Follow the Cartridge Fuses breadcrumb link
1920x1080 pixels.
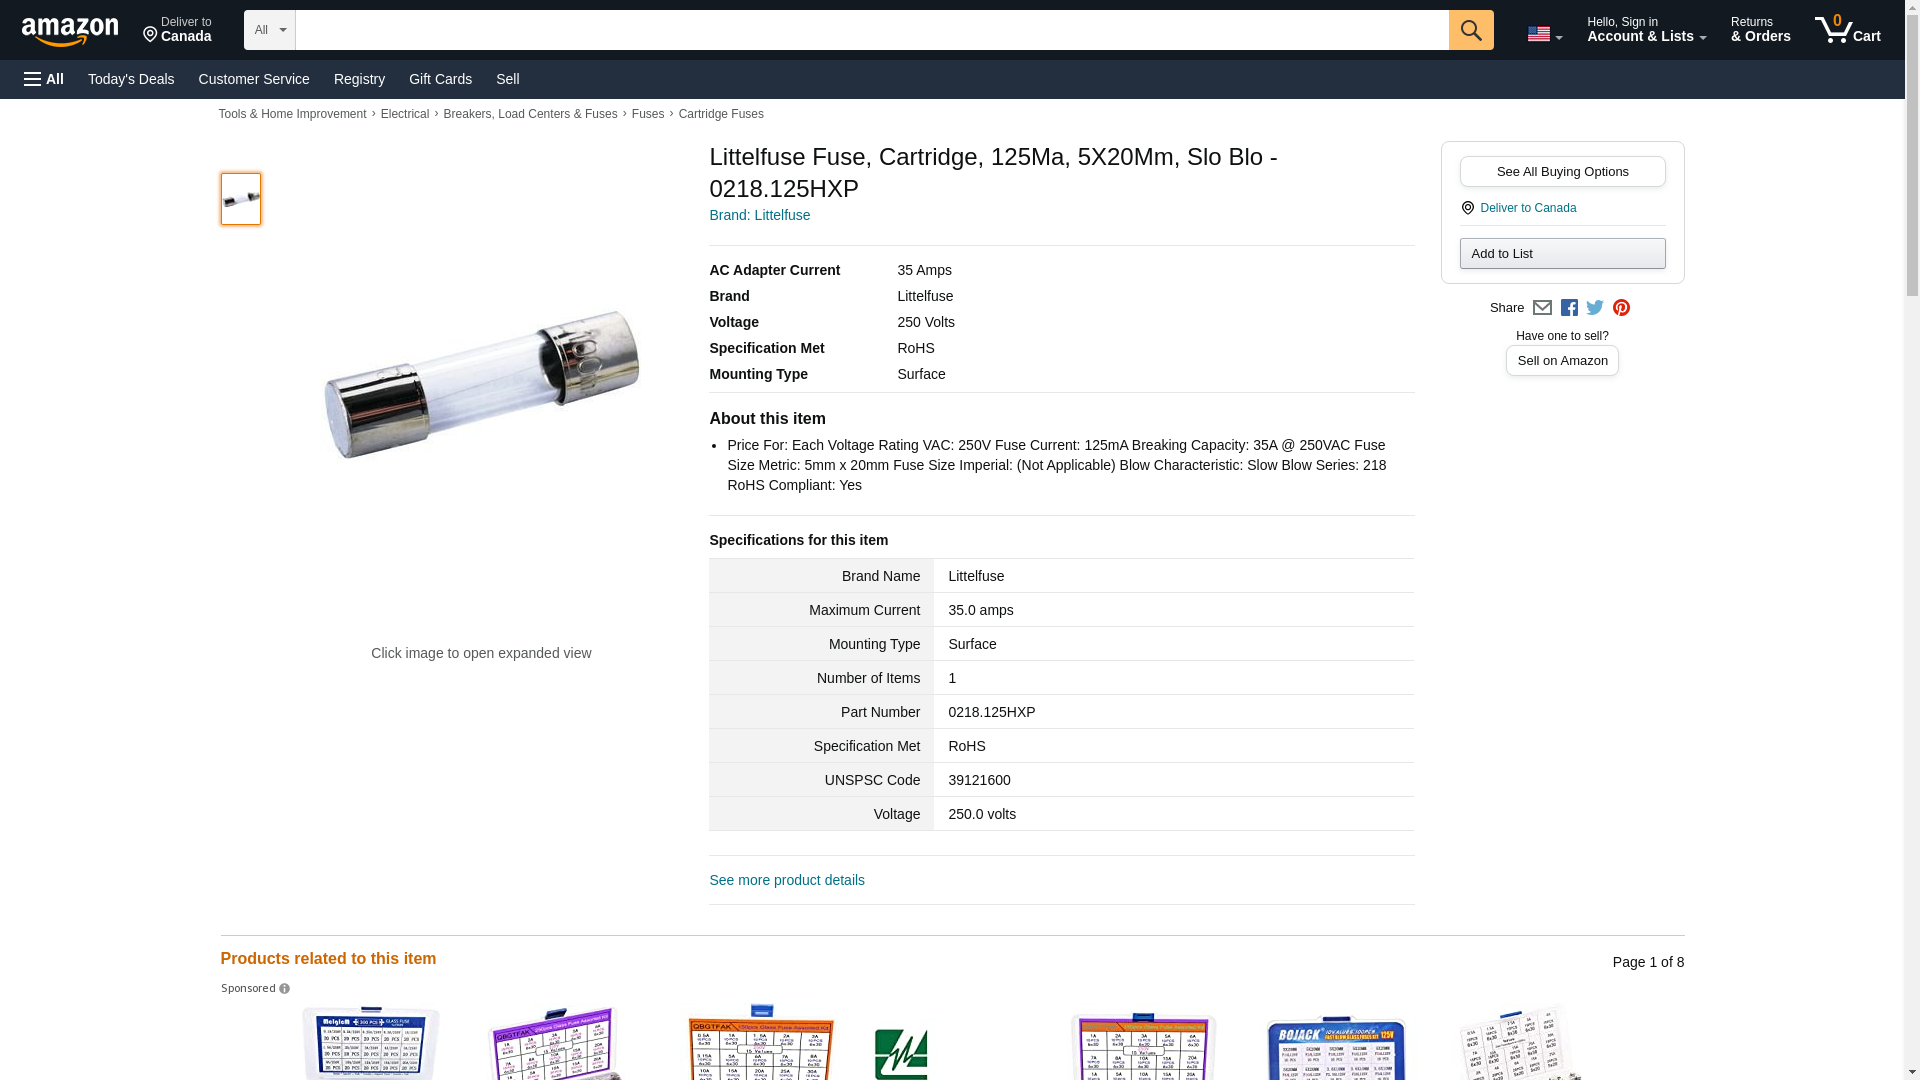[x=720, y=114]
